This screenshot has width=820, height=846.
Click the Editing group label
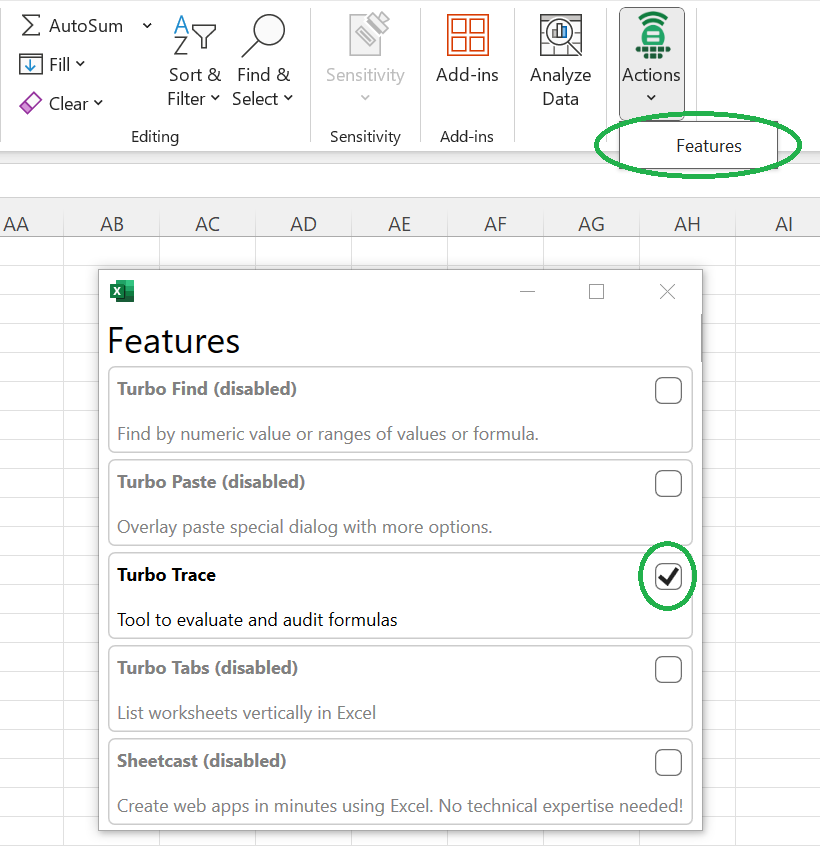click(x=155, y=137)
